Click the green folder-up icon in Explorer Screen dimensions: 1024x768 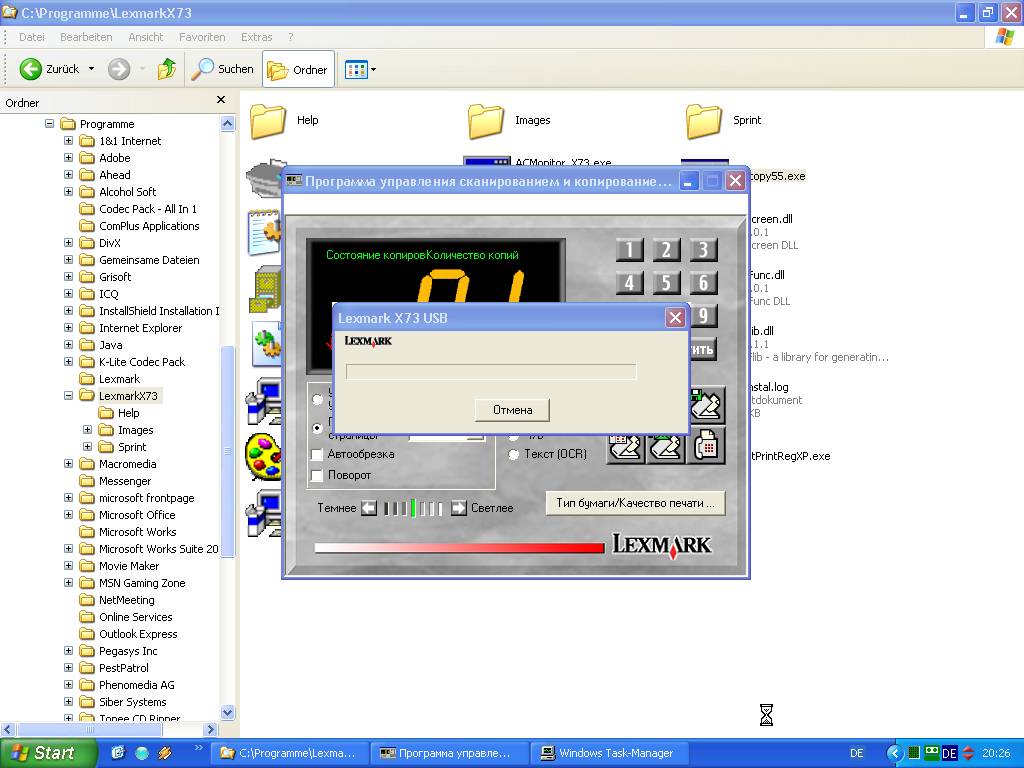click(x=167, y=69)
